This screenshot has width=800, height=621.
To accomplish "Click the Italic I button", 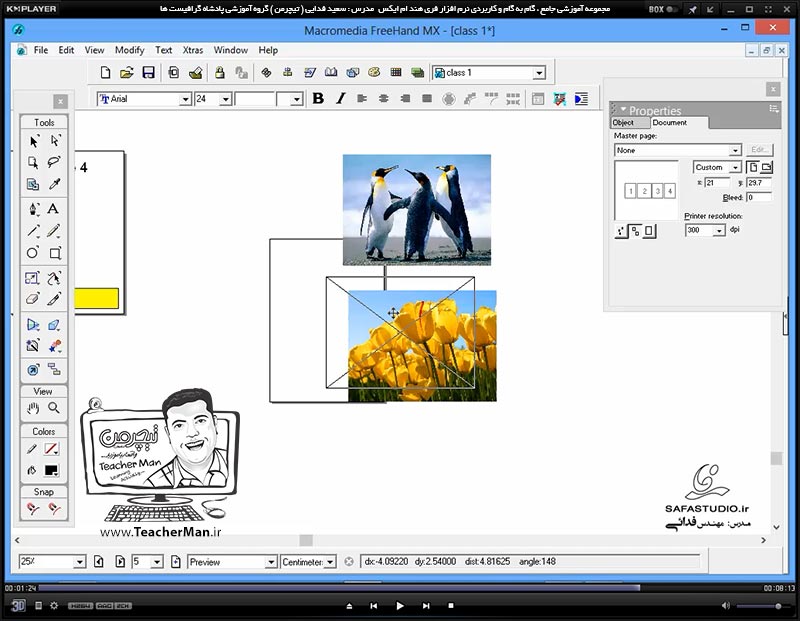I will pos(340,98).
